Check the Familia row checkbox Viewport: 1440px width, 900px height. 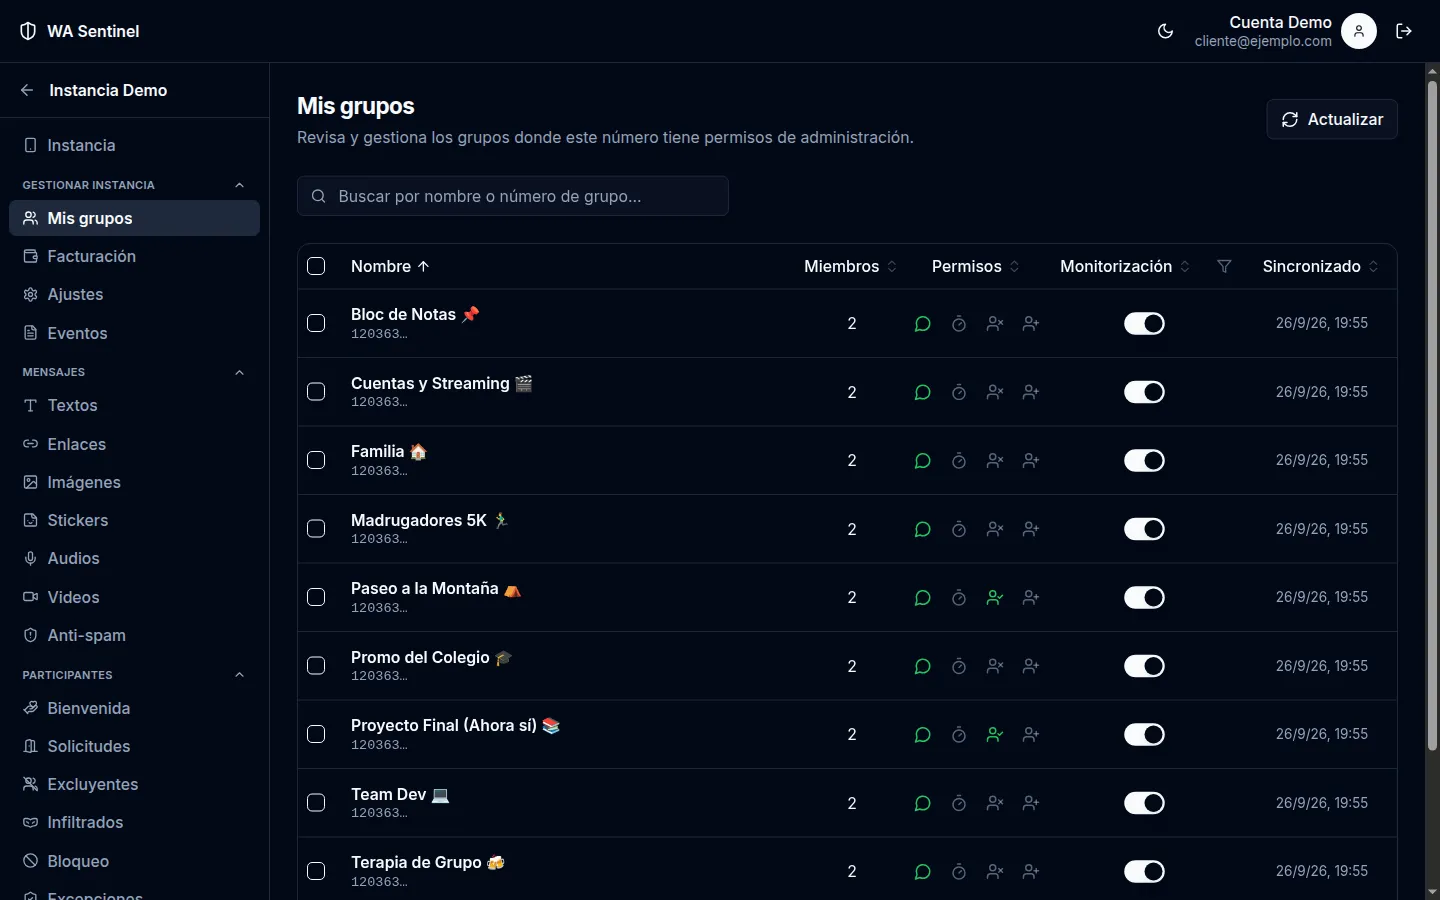click(316, 461)
